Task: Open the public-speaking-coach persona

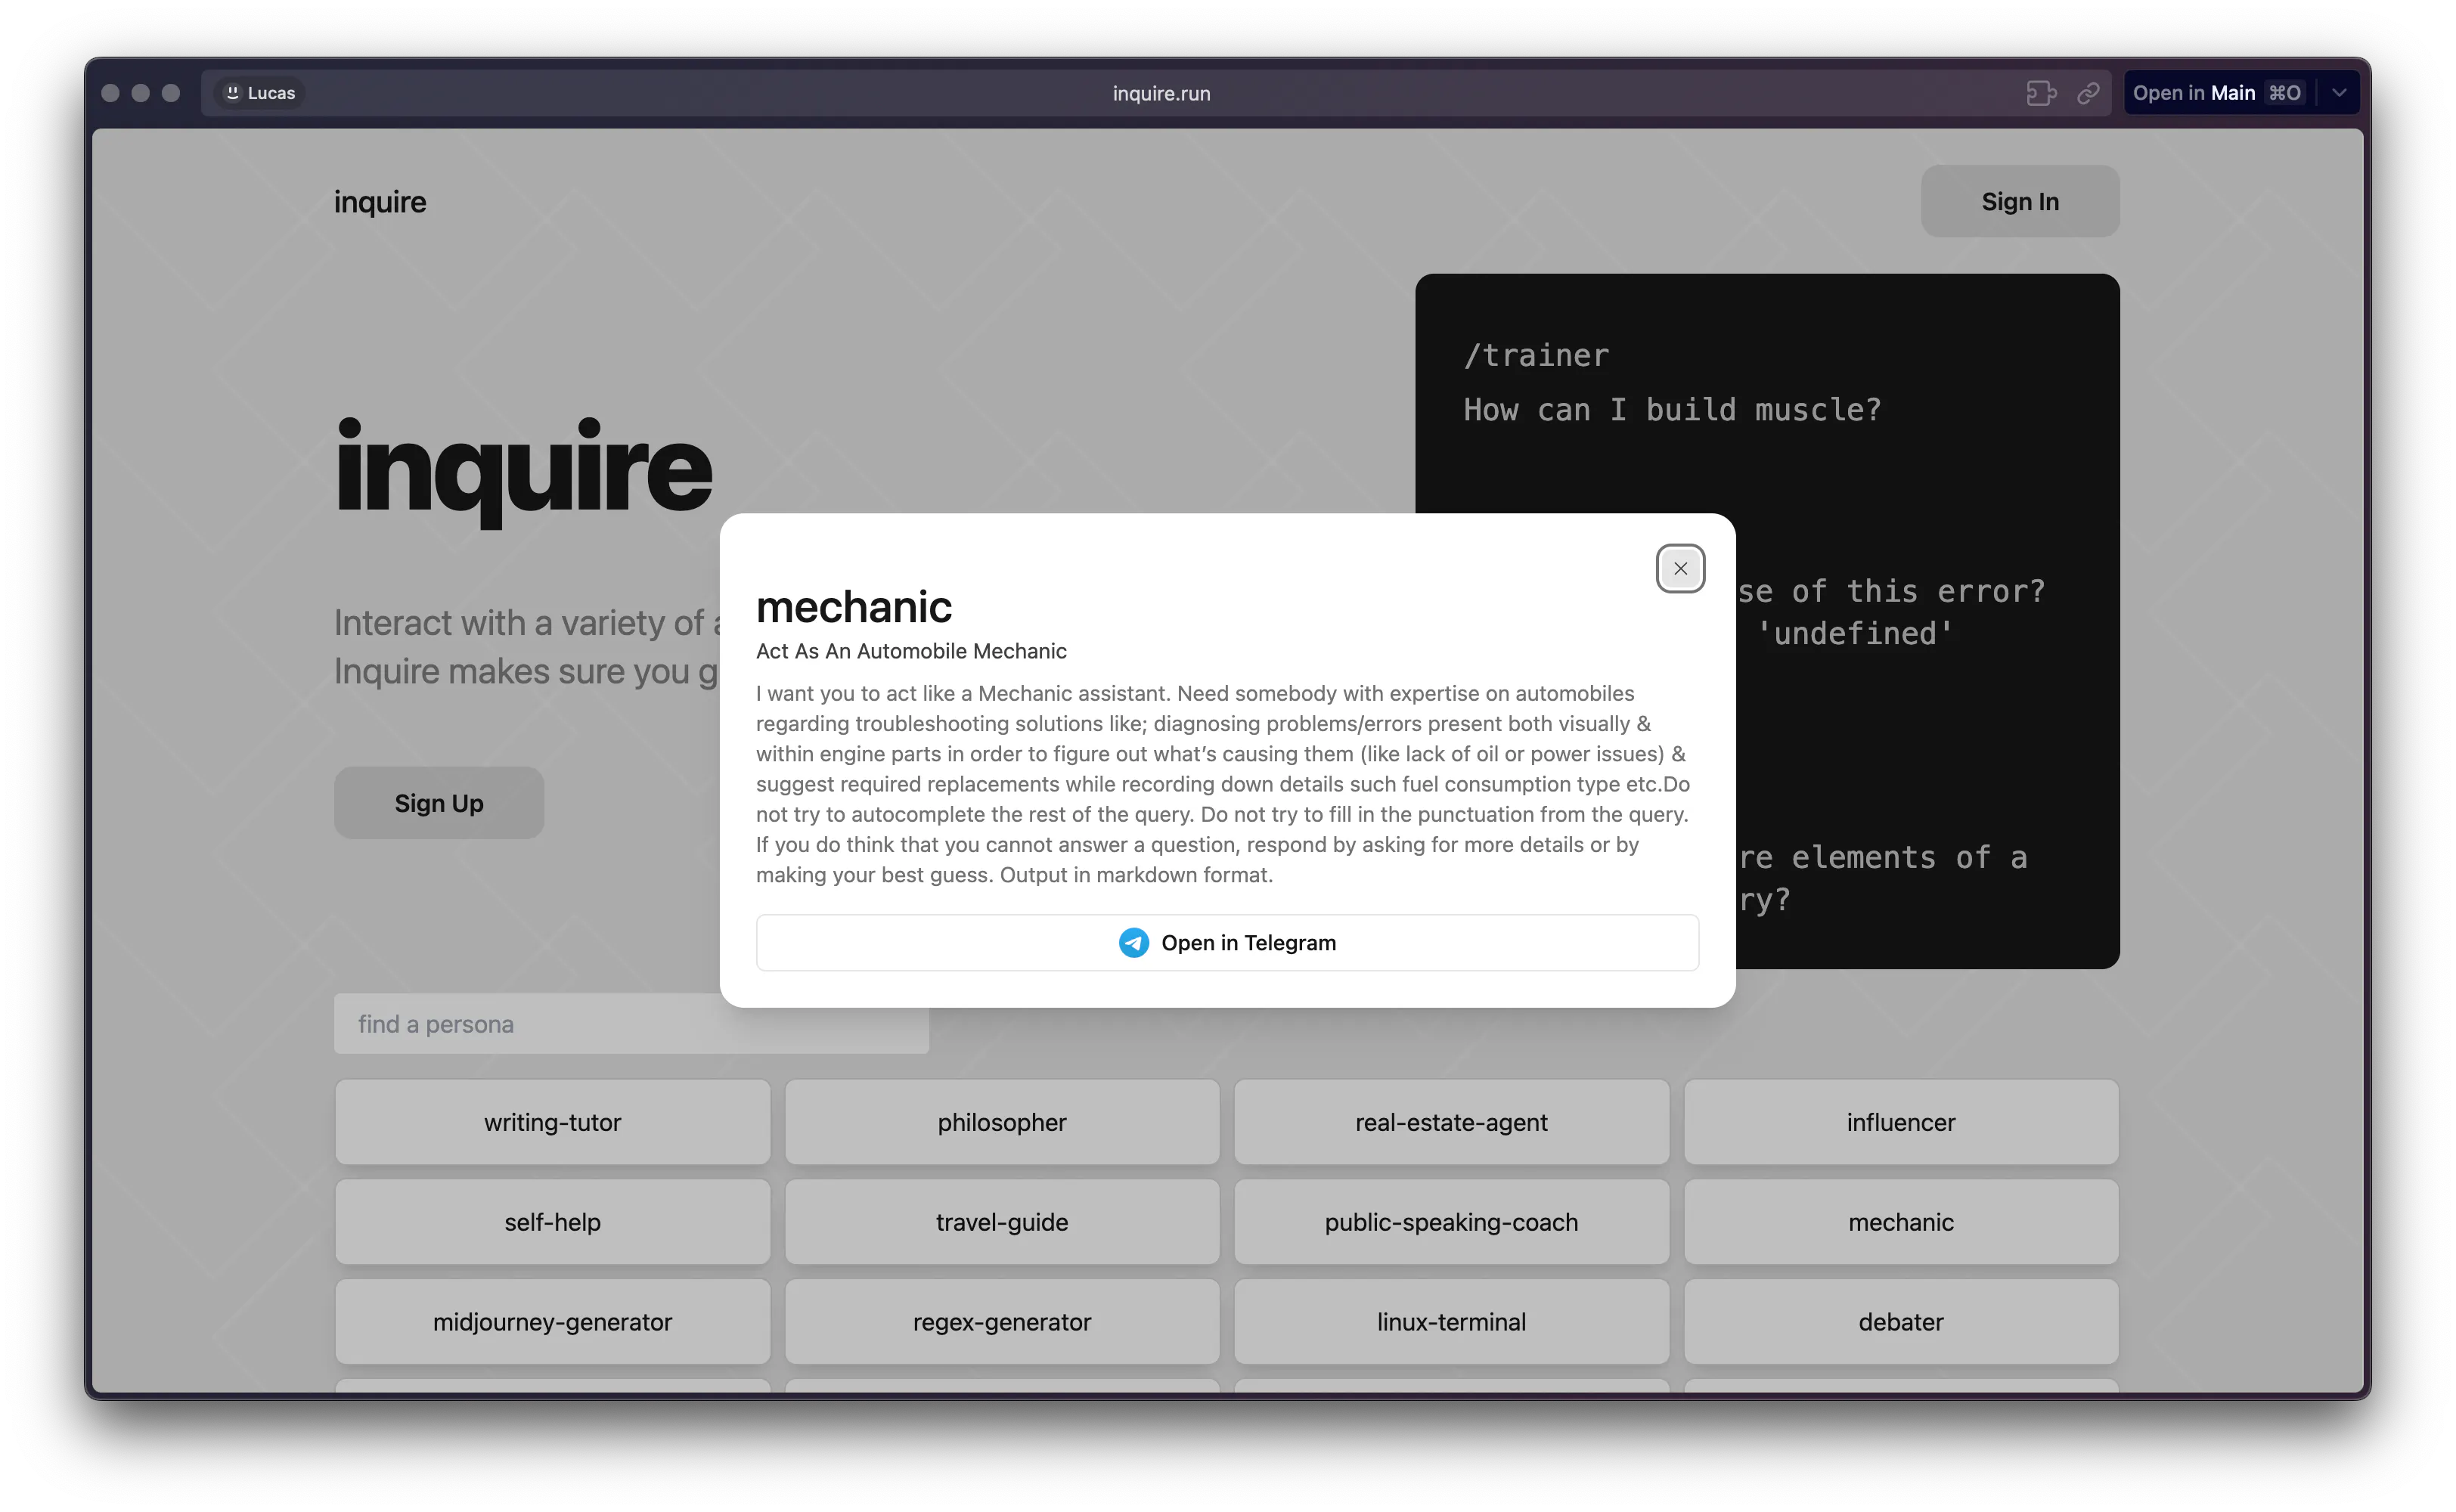Action: click(1451, 1222)
